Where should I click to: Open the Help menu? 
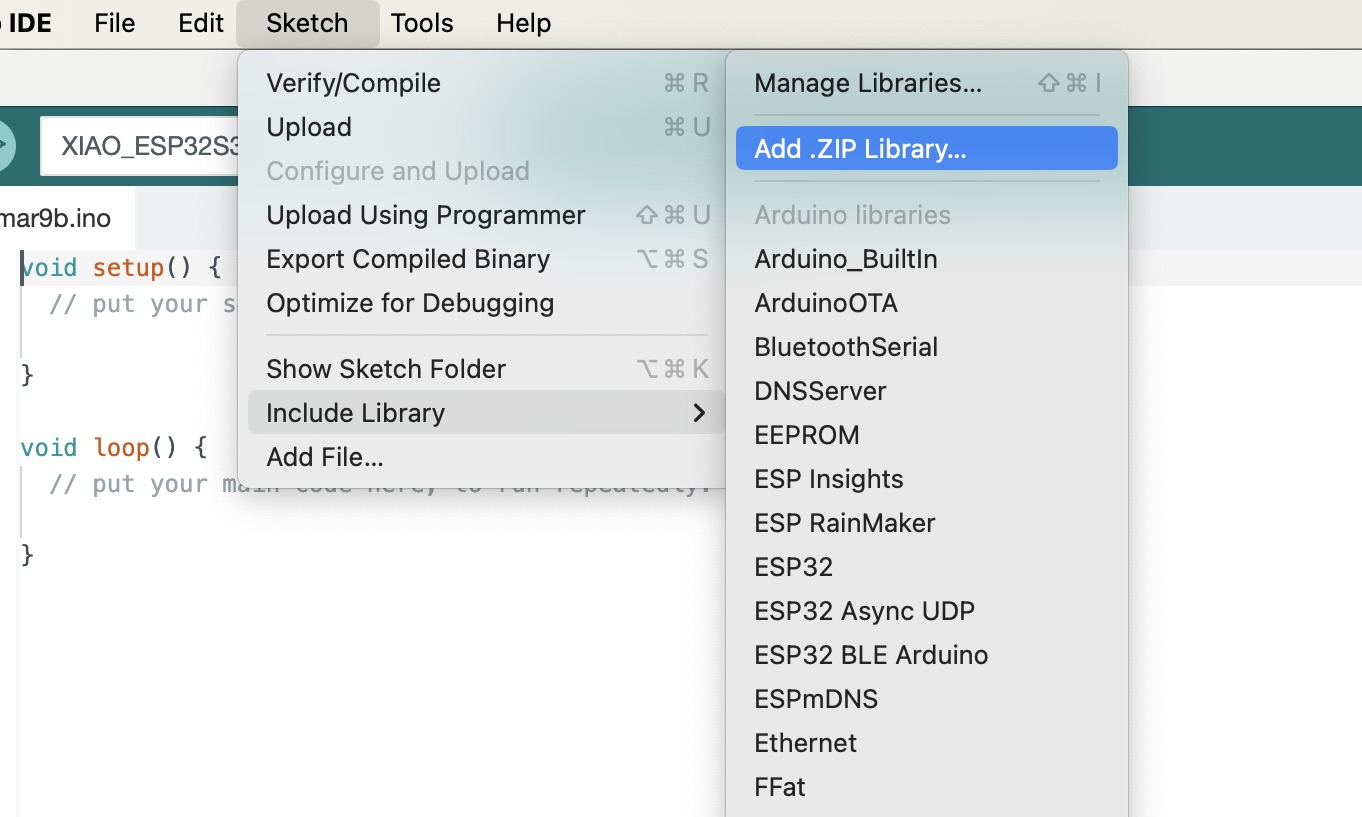pos(524,23)
